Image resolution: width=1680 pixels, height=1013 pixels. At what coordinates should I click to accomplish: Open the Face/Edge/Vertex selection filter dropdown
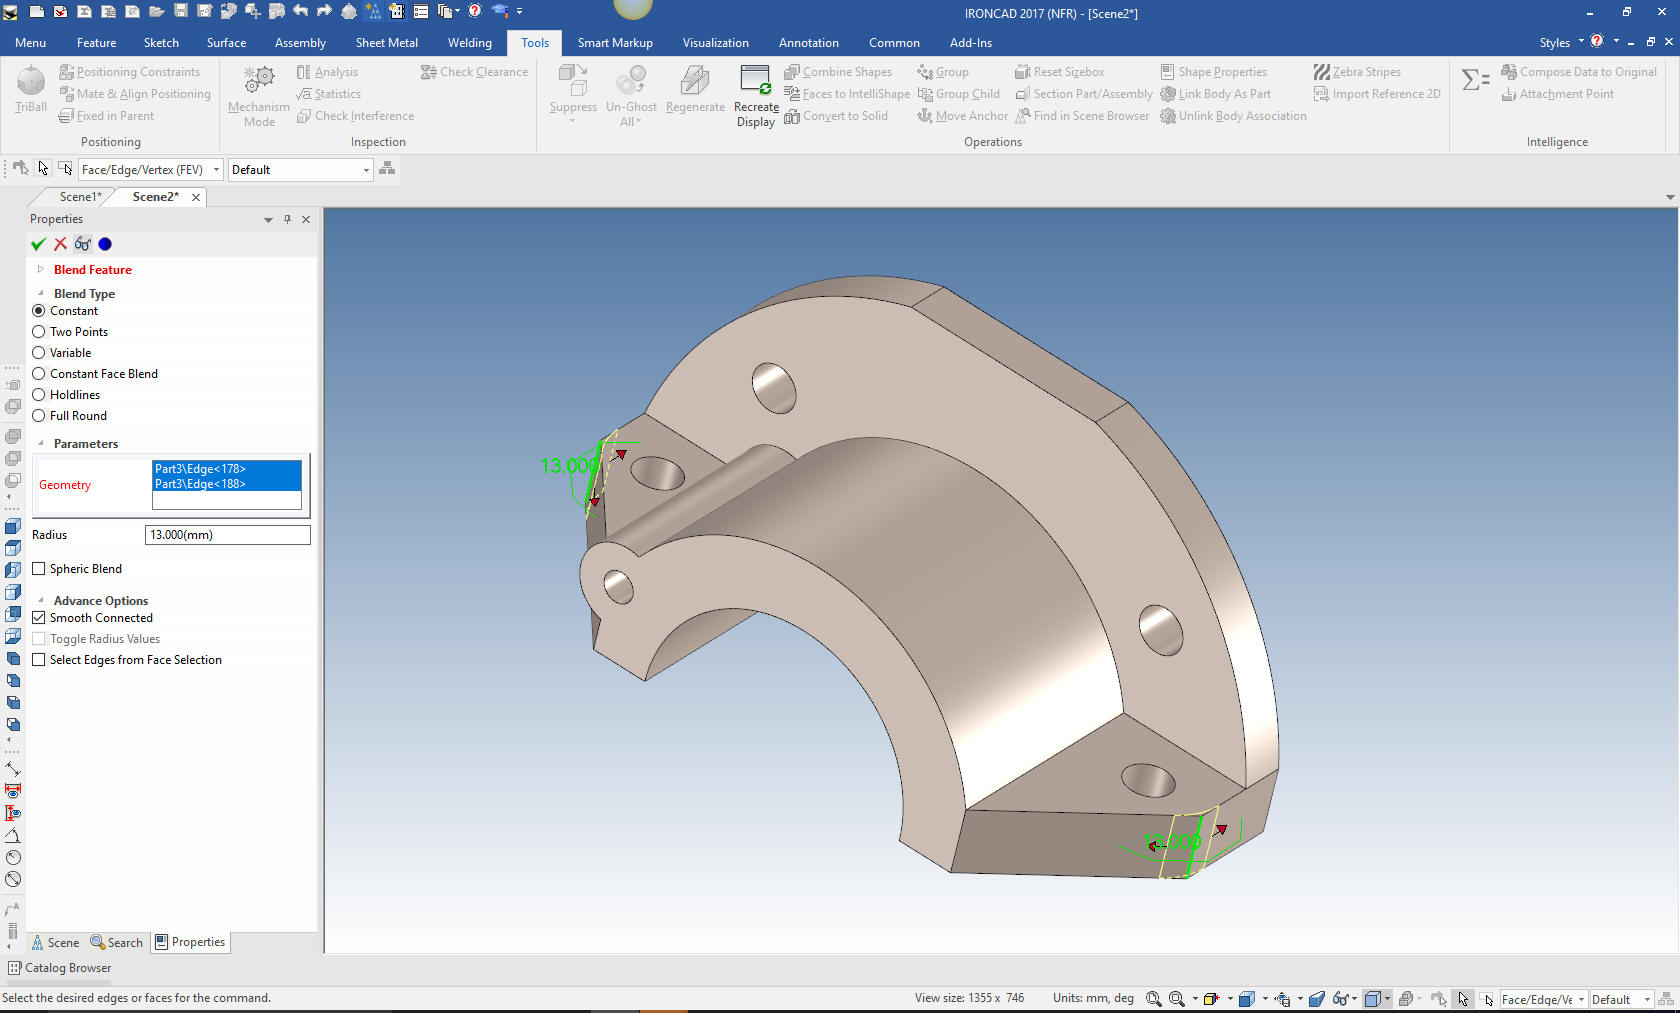pyautogui.click(x=216, y=170)
